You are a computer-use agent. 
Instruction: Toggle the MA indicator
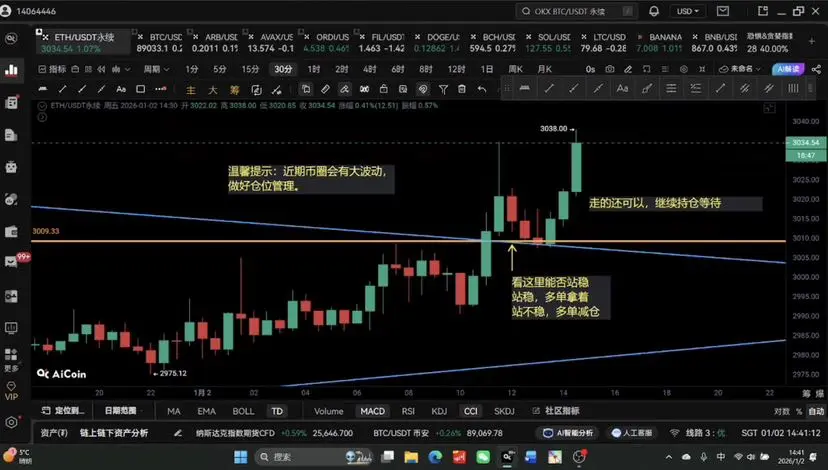point(174,411)
